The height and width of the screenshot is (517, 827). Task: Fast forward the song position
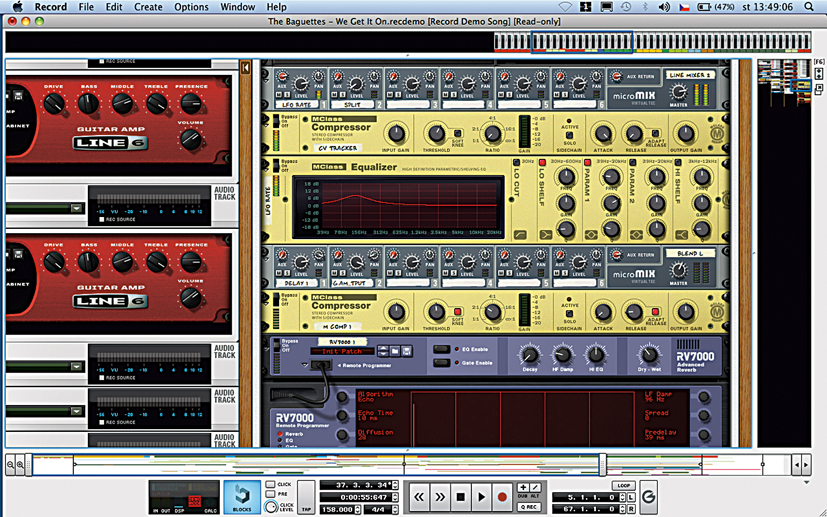pyautogui.click(x=440, y=497)
